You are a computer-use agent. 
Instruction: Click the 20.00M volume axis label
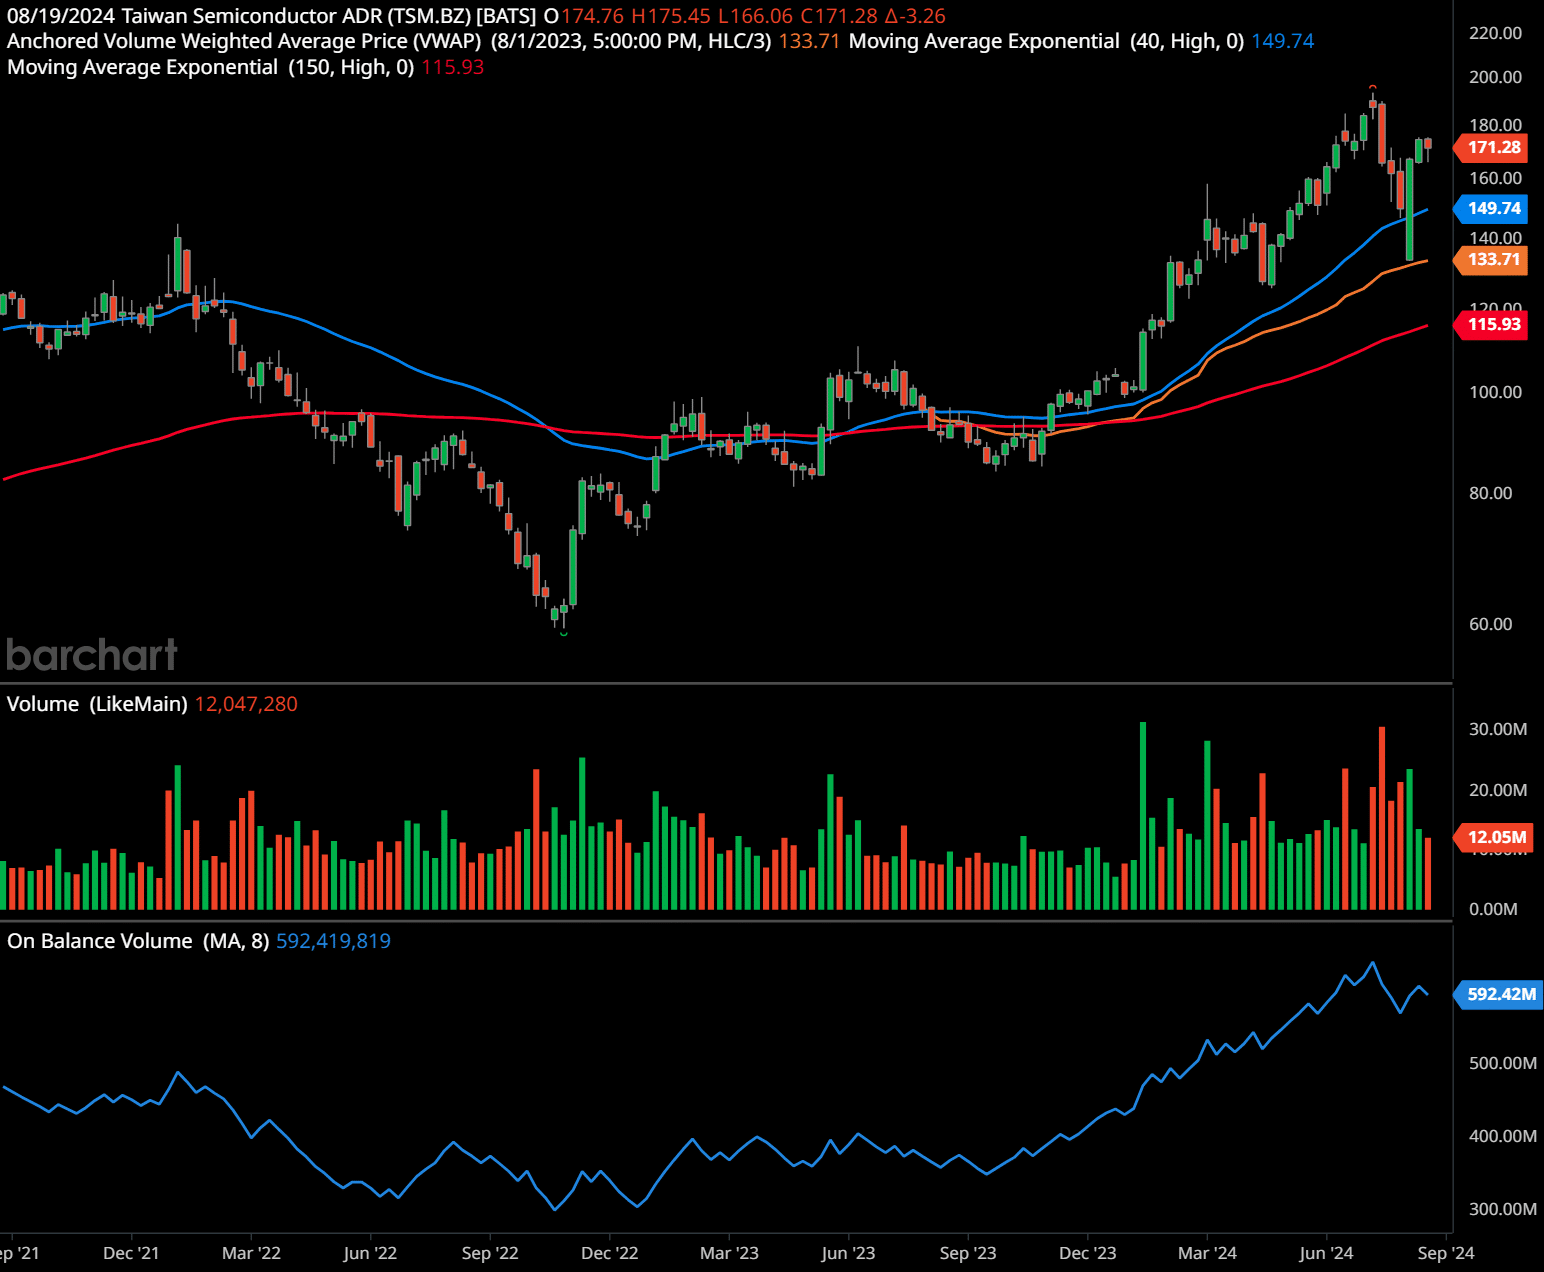[x=1498, y=790]
